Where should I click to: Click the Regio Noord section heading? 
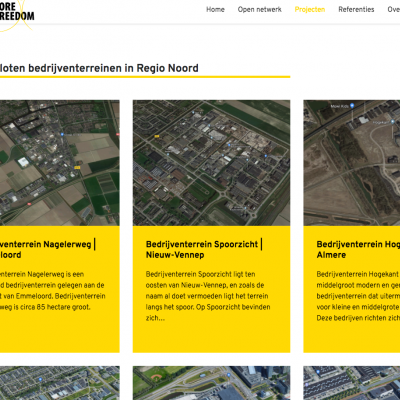99,68
